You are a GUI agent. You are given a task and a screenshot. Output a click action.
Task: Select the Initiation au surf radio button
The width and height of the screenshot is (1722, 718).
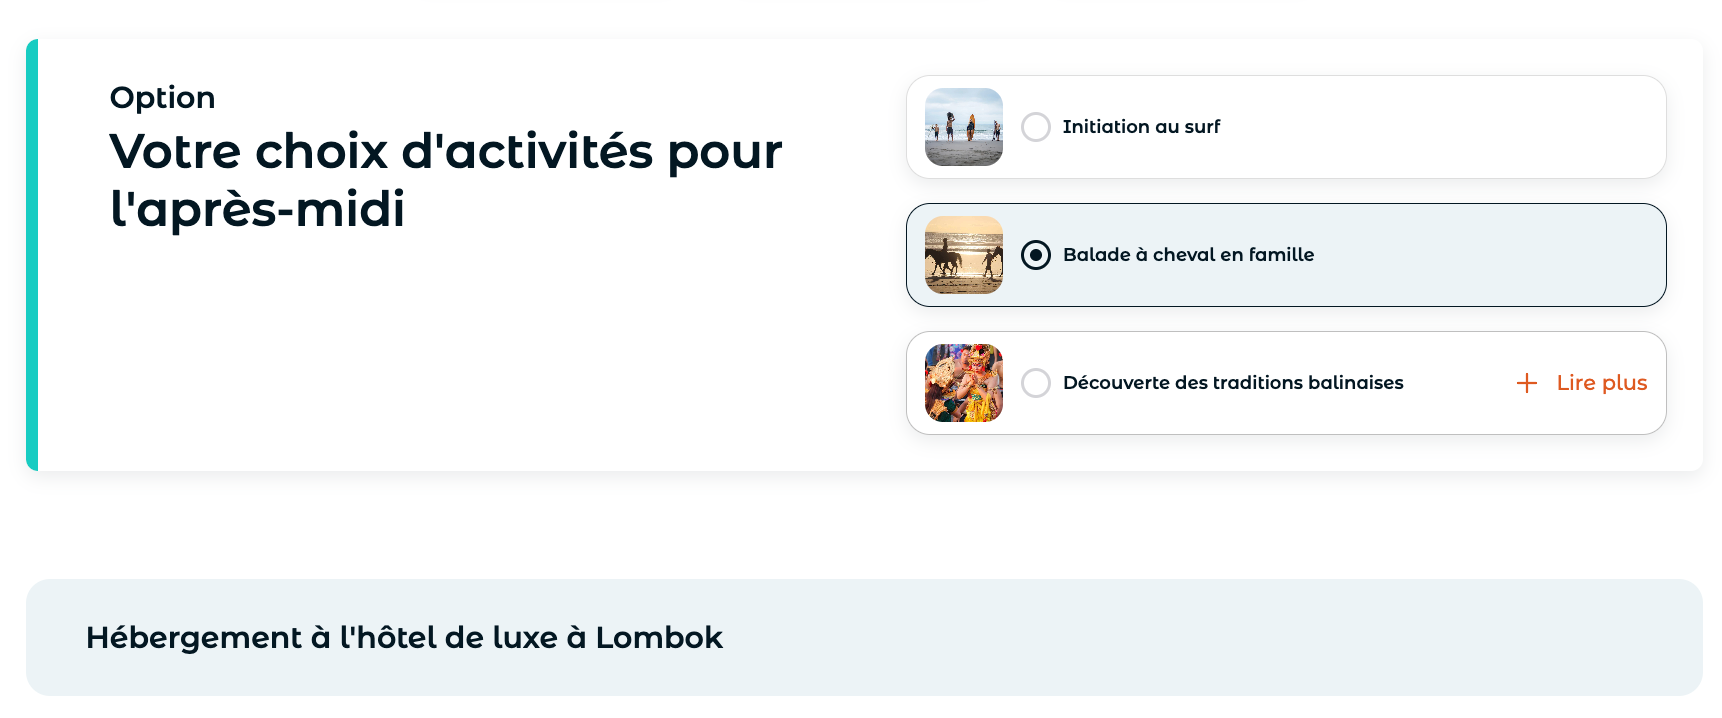pyautogui.click(x=1036, y=127)
